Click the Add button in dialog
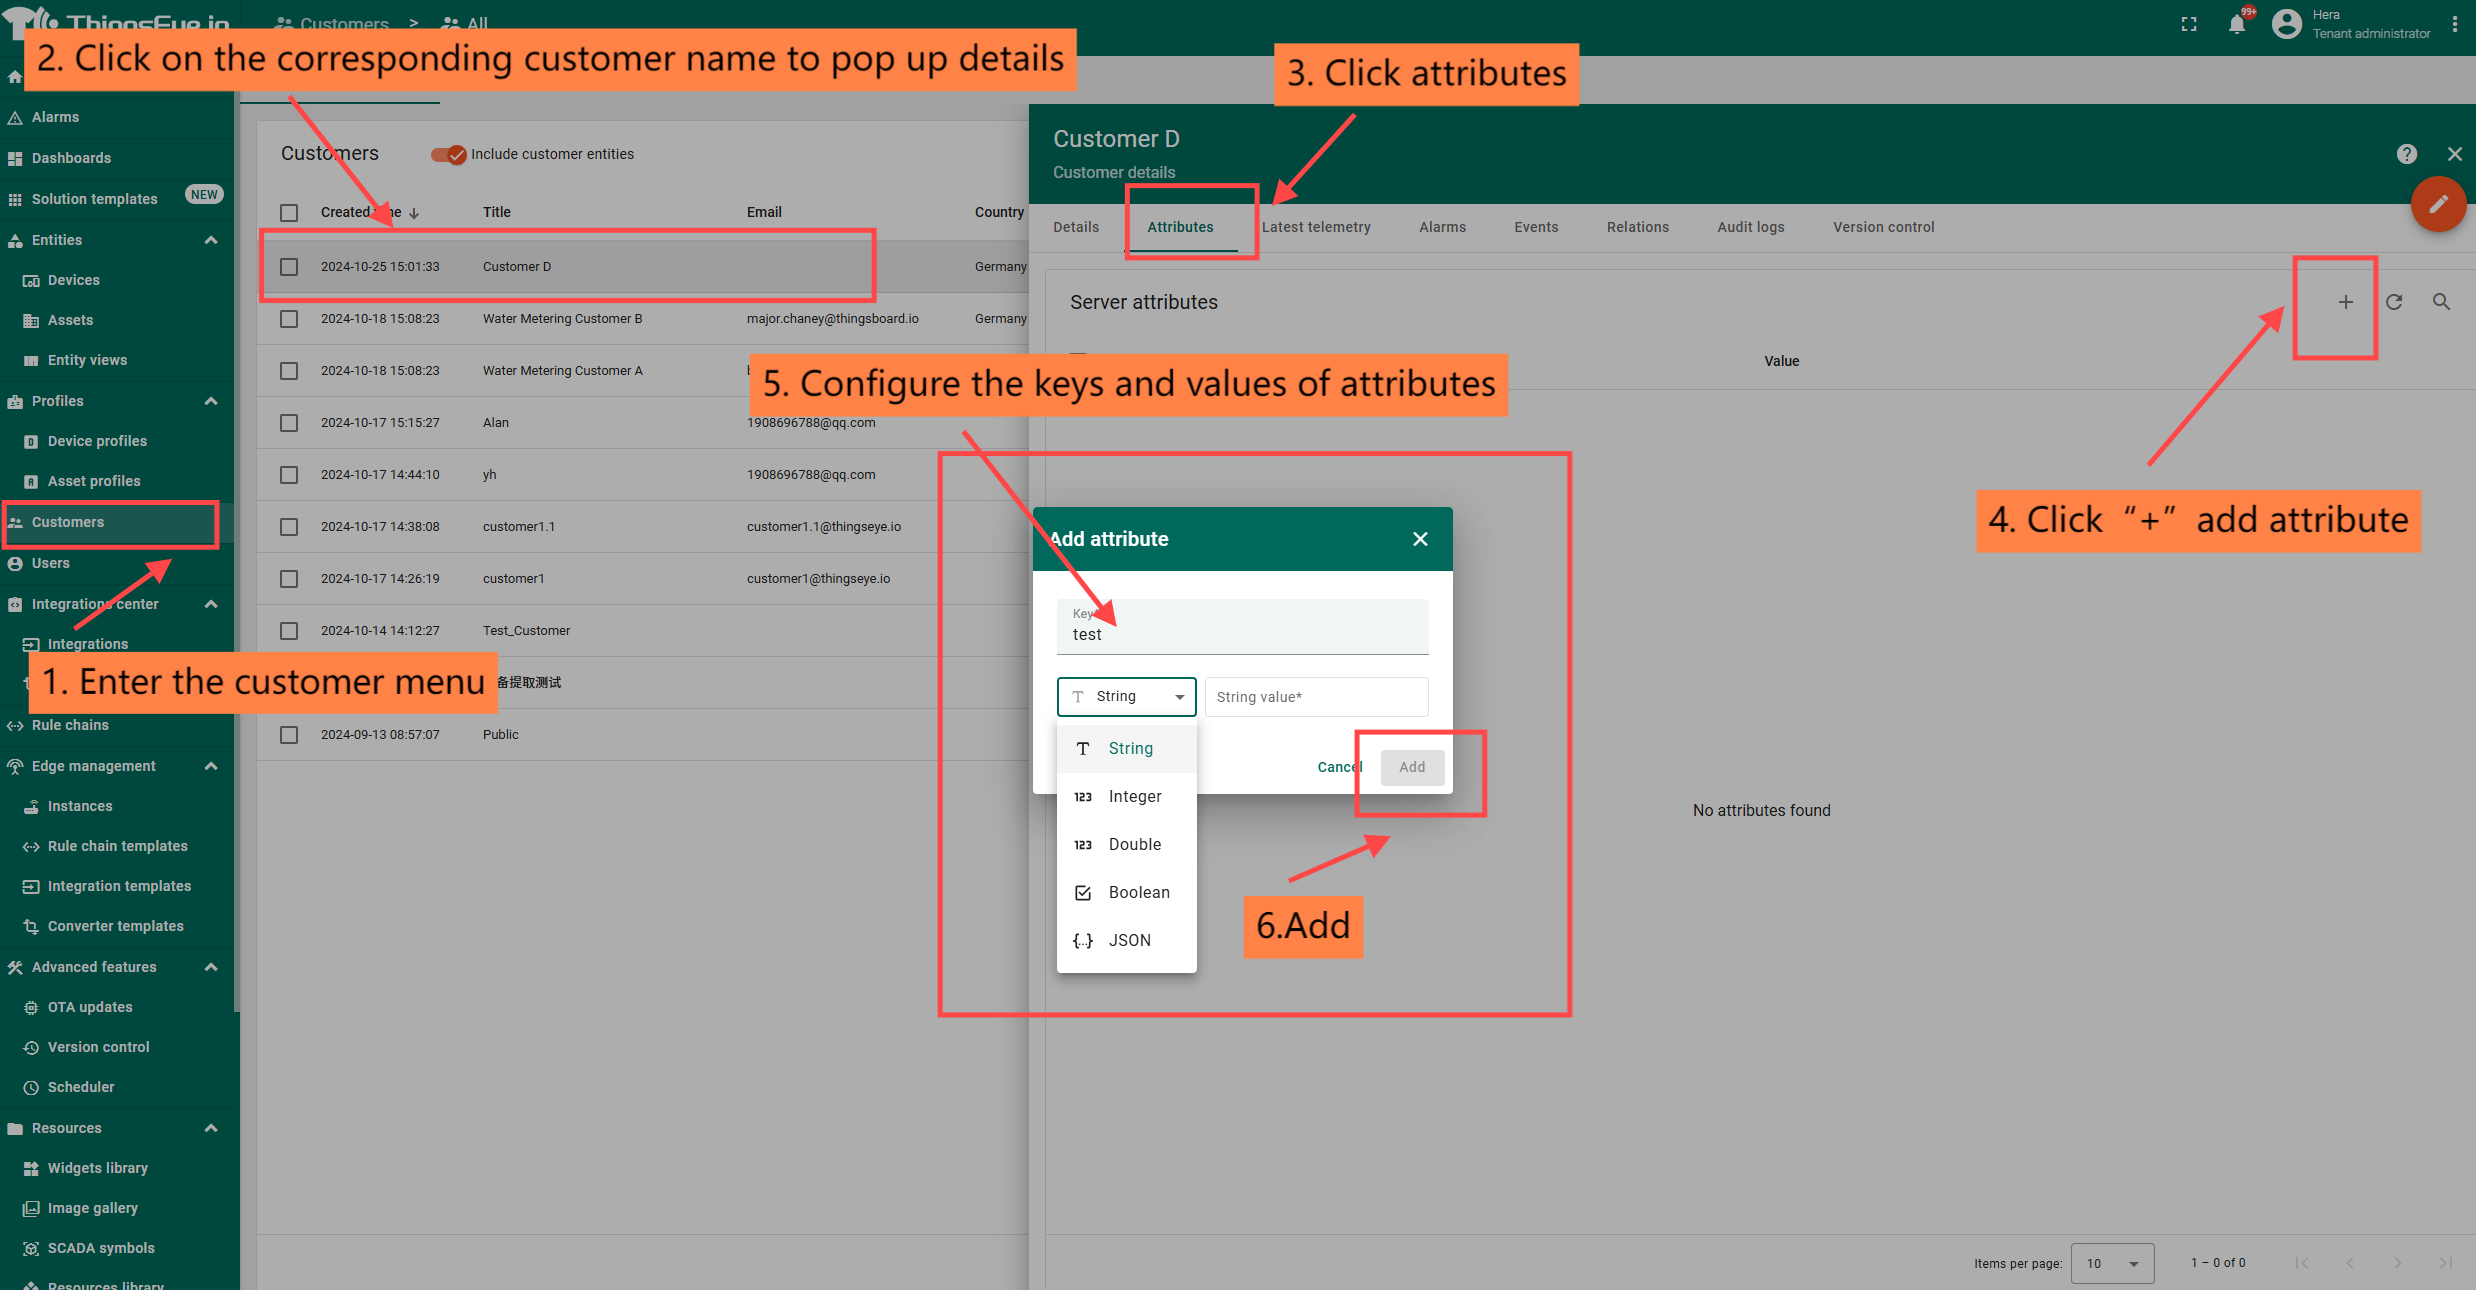 tap(1412, 767)
